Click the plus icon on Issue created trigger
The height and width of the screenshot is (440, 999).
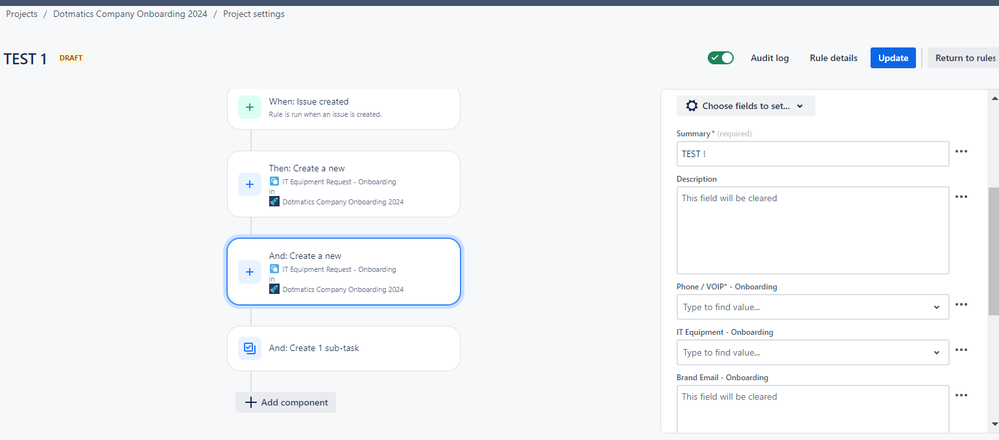[249, 107]
